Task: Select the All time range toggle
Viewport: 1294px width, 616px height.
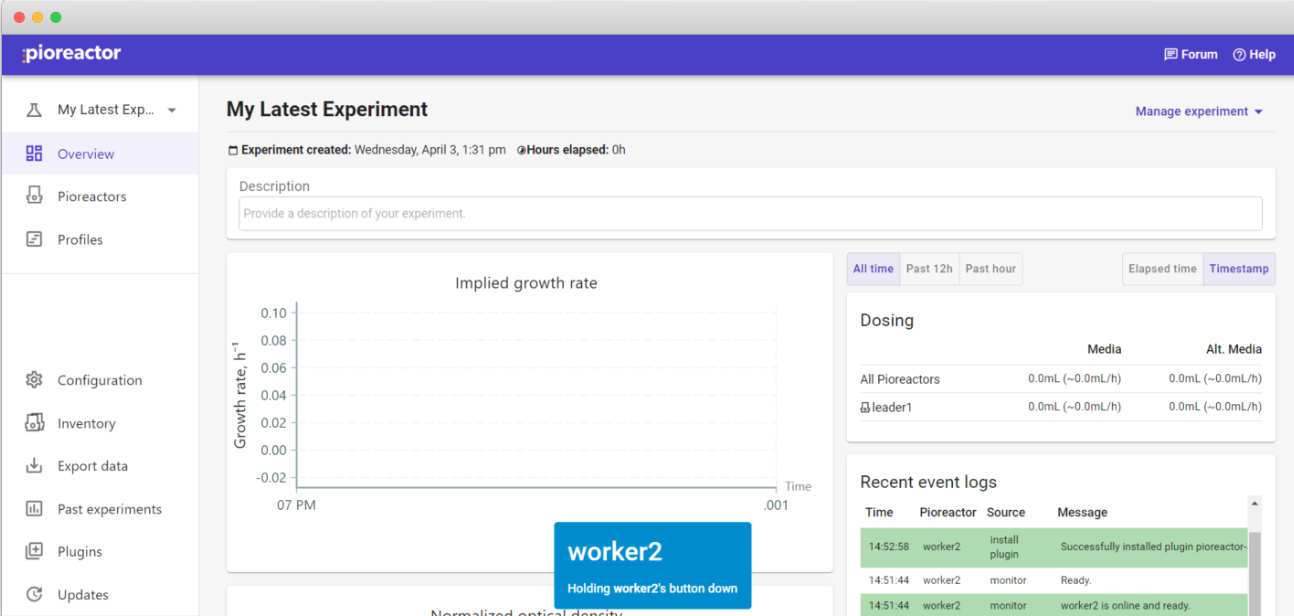Action: [x=873, y=269]
